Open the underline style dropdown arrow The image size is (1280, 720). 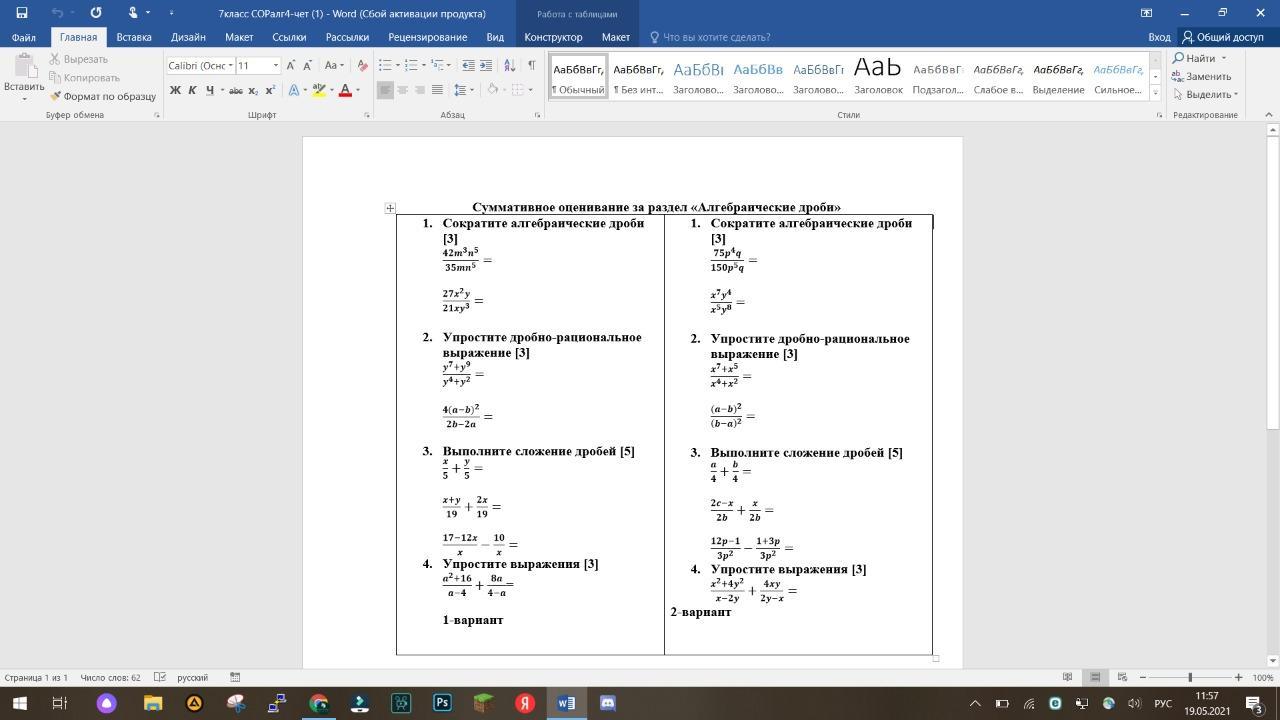pos(220,90)
